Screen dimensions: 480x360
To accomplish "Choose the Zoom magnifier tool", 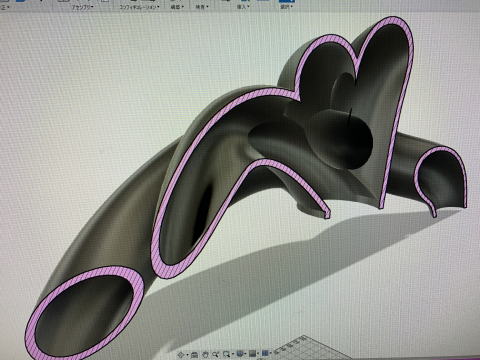I will tap(215, 354).
